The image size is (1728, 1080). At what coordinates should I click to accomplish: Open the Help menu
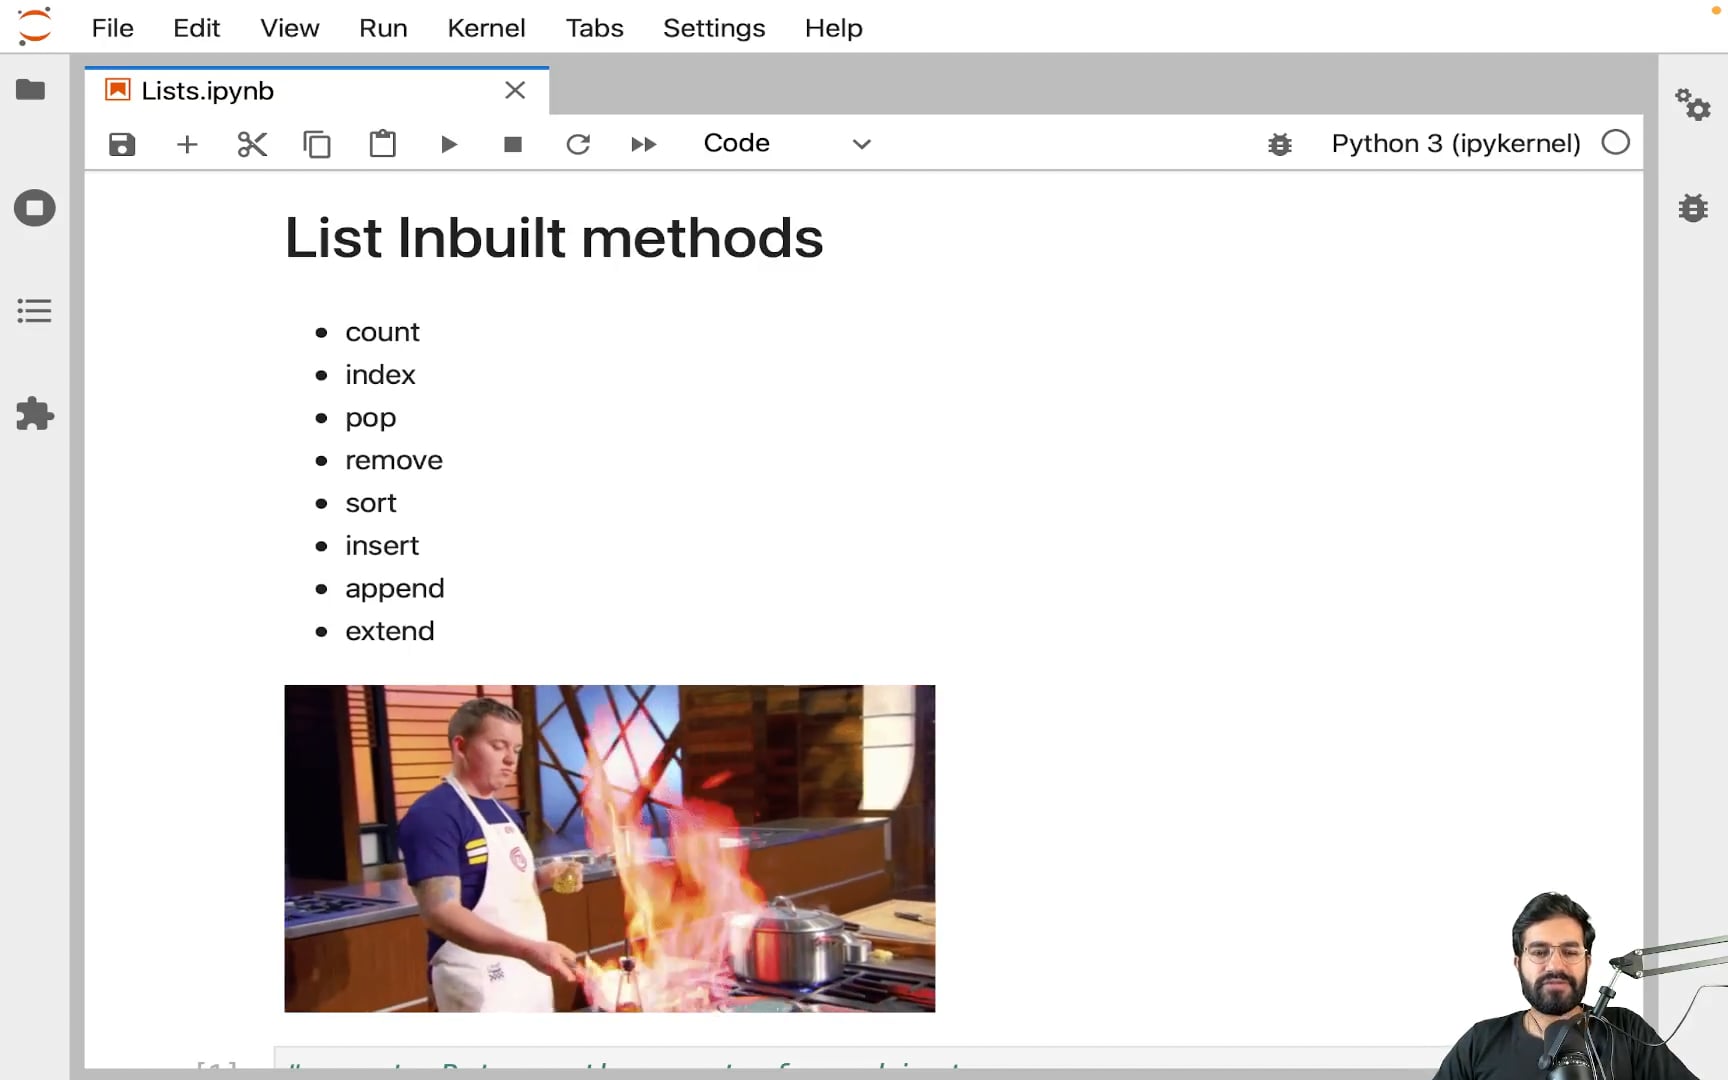tap(834, 28)
